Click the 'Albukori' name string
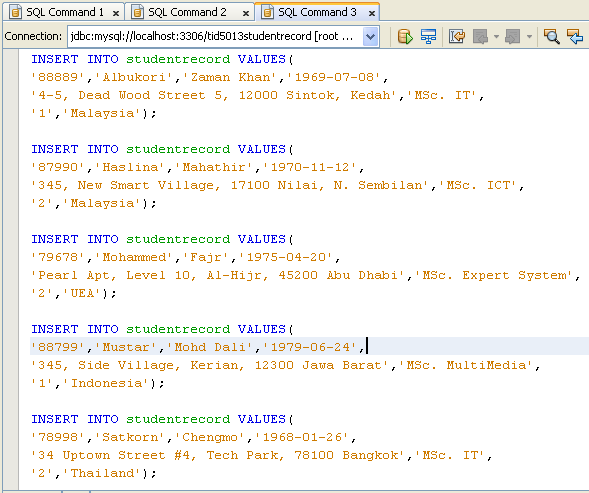The height and width of the screenshot is (493, 589). [x=134, y=77]
